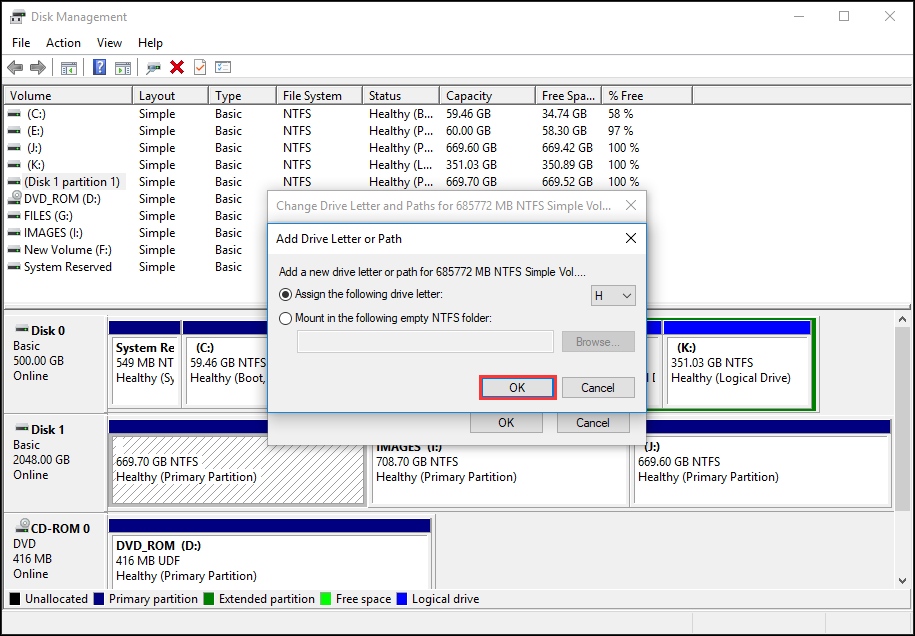Screen dimensions: 915x636
Task: Sort by the Status column header
Action: 400,96
